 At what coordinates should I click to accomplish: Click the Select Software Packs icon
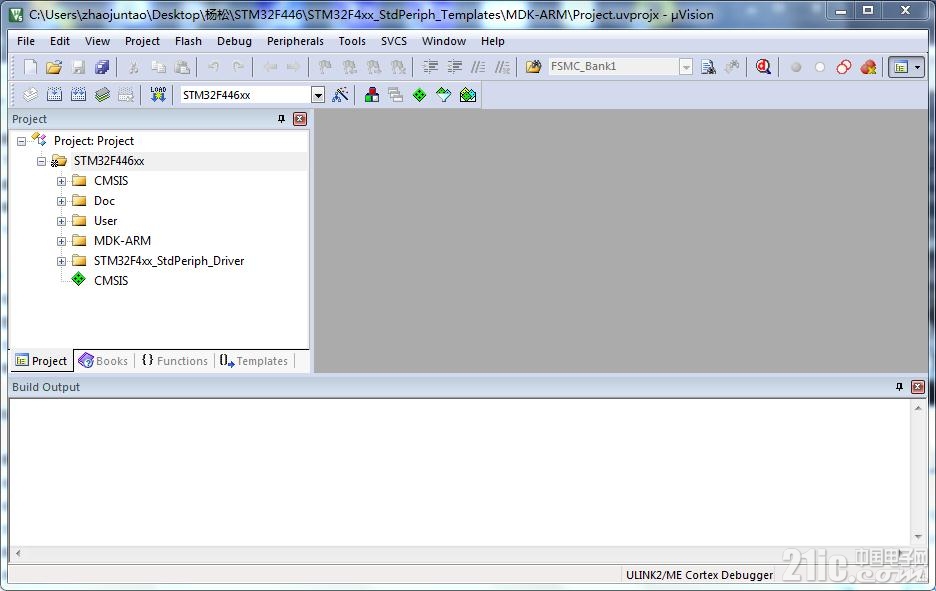(x=444, y=94)
